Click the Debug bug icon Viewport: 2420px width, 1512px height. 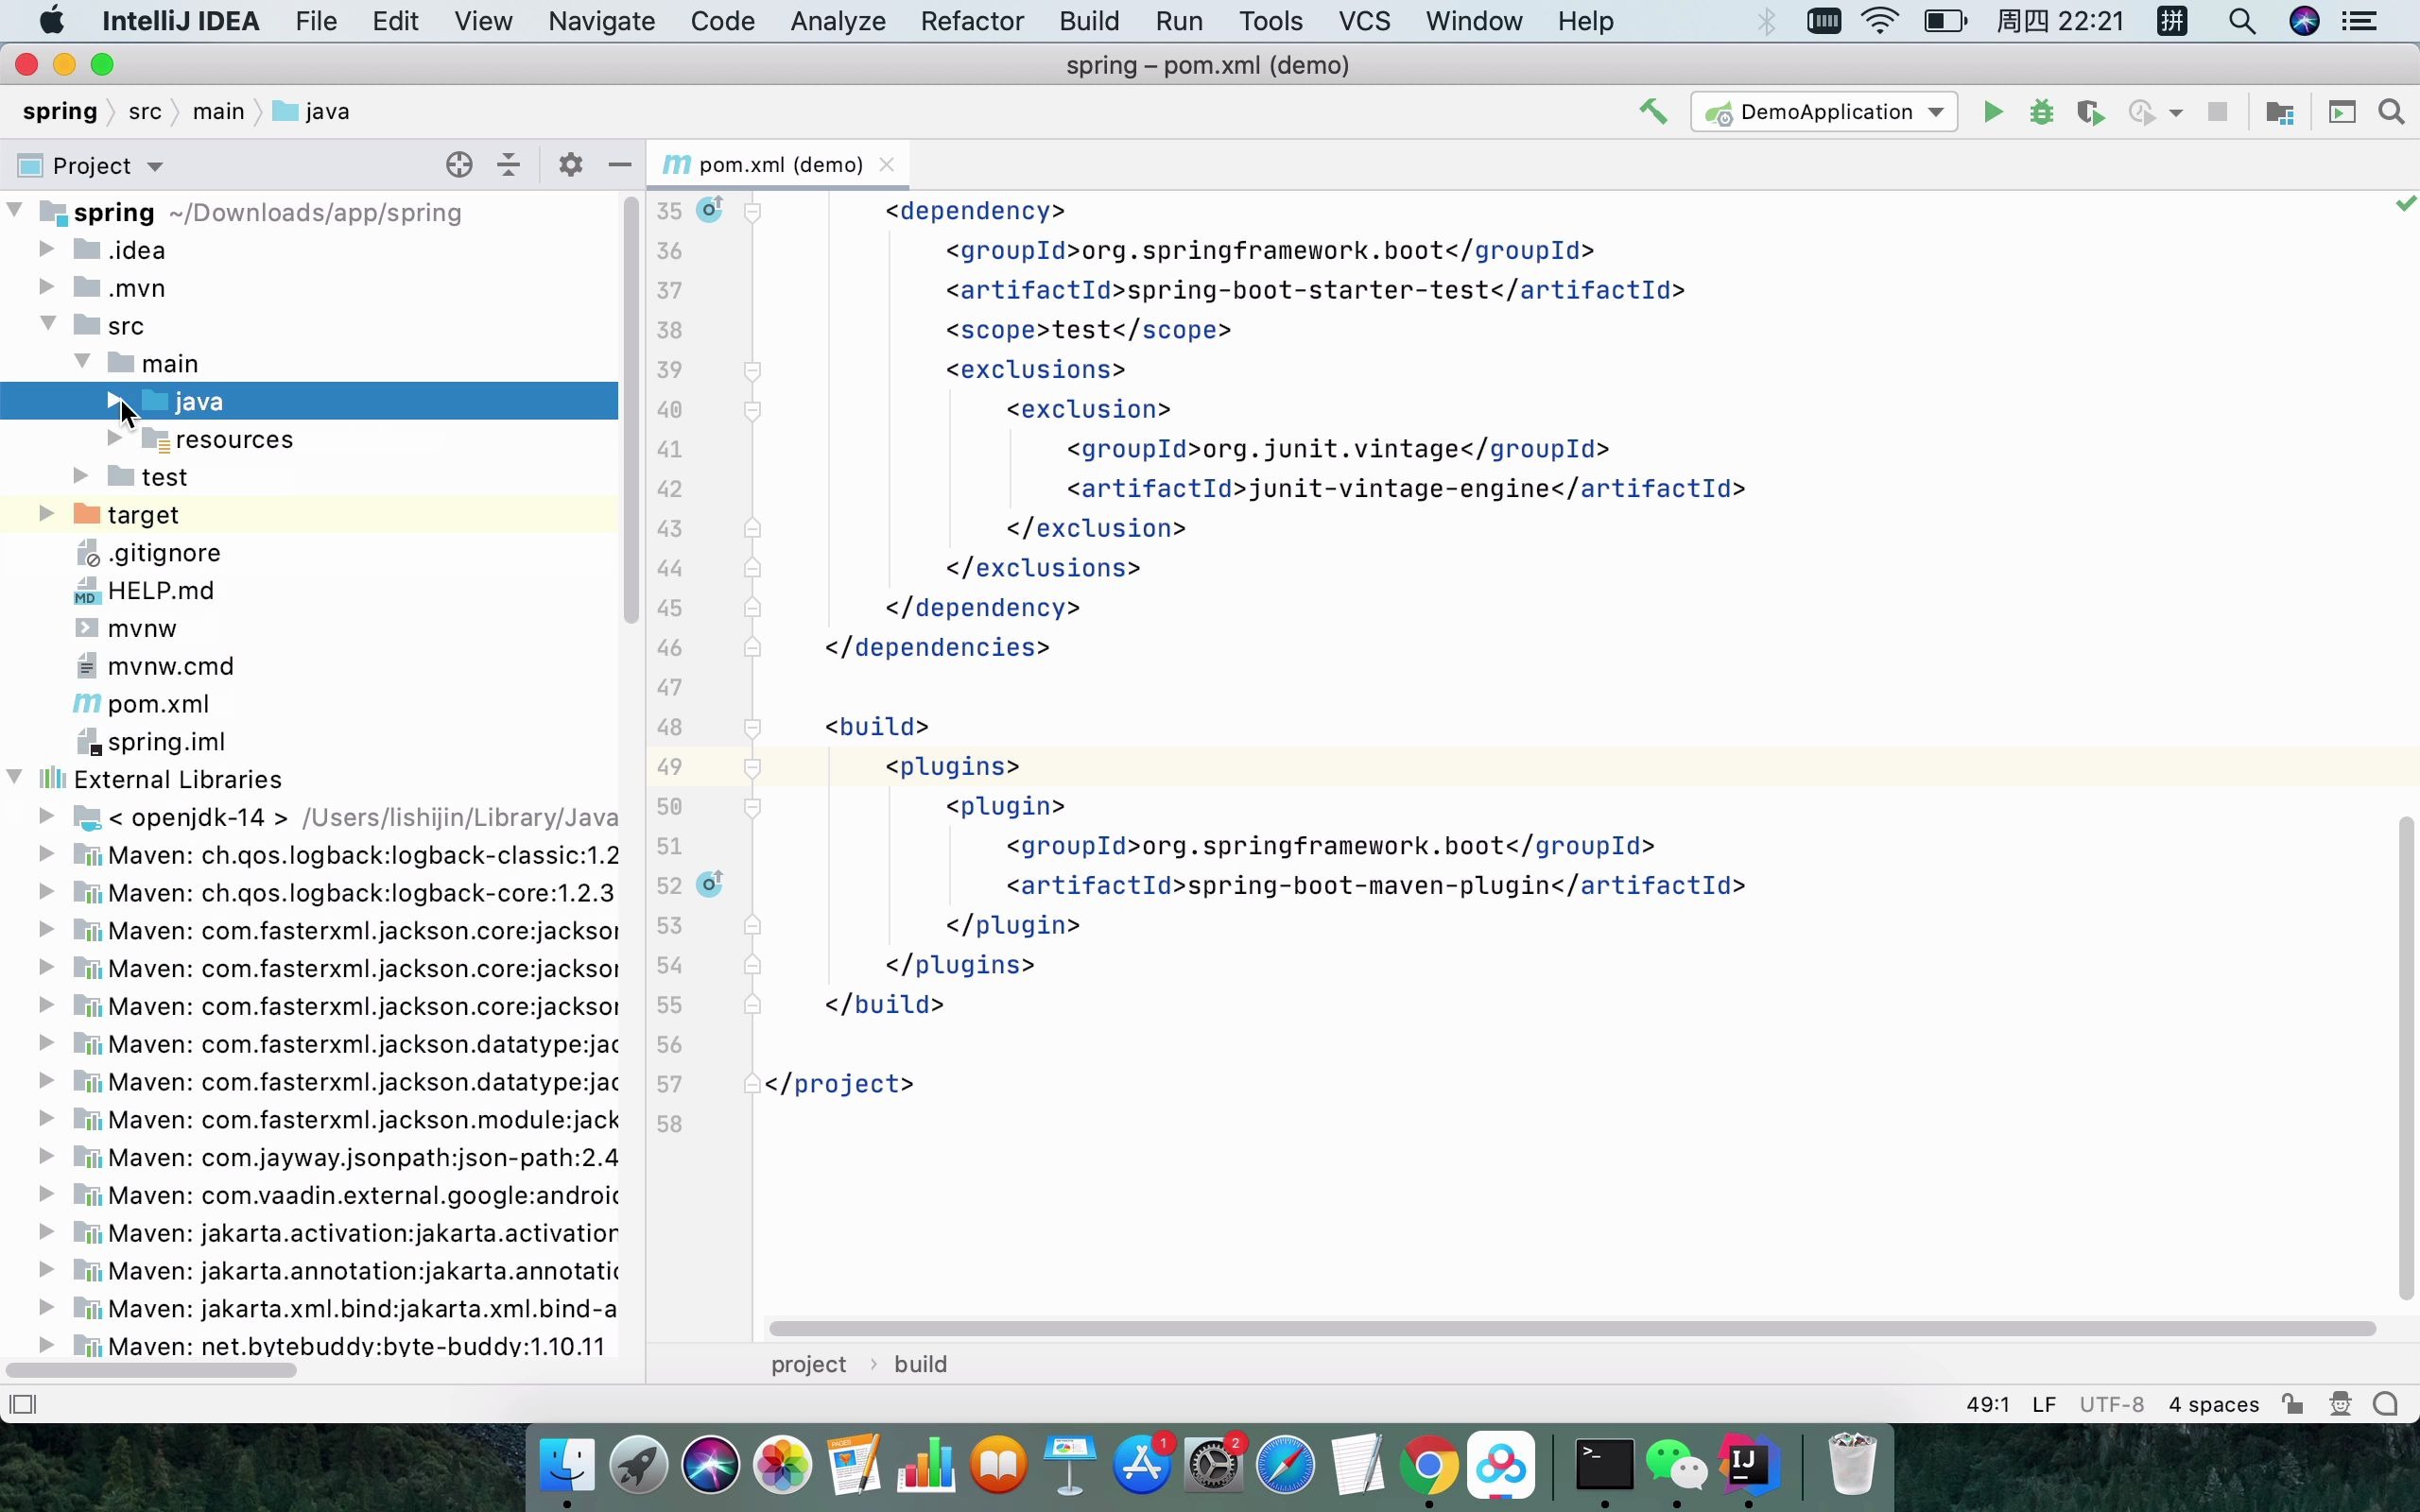(x=2041, y=112)
